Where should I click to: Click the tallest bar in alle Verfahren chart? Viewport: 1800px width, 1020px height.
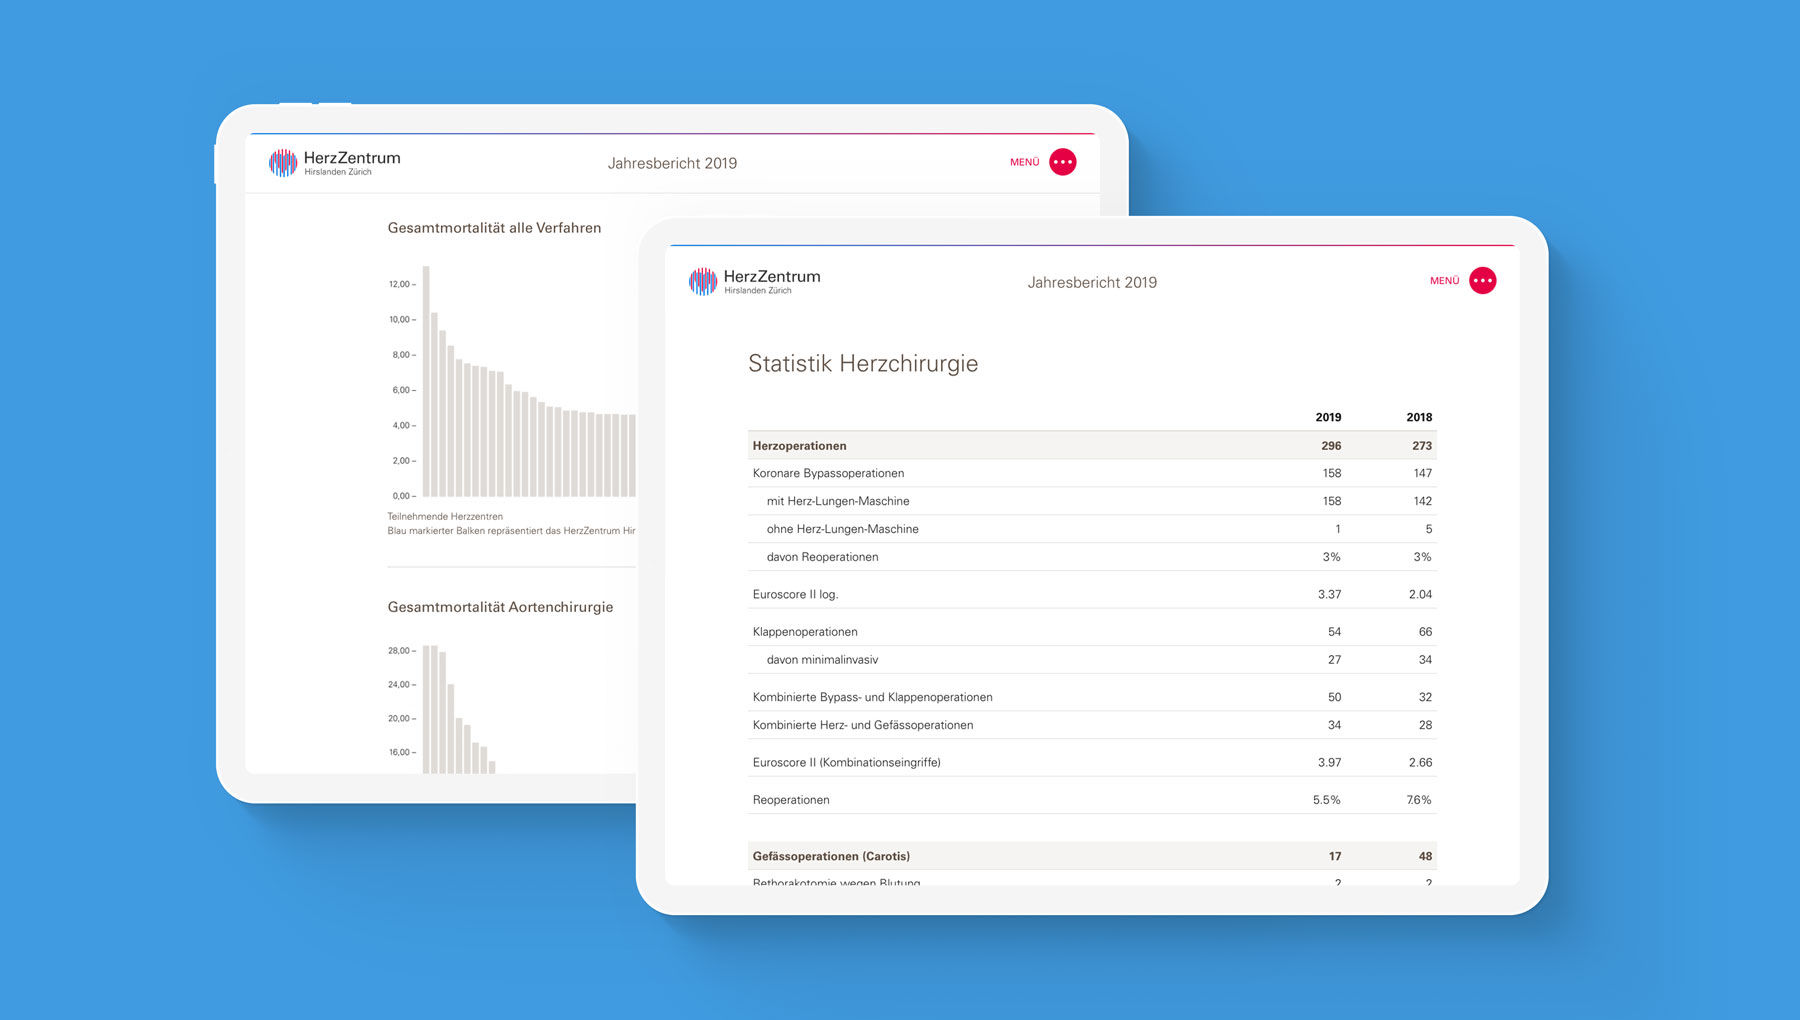[x=426, y=381]
